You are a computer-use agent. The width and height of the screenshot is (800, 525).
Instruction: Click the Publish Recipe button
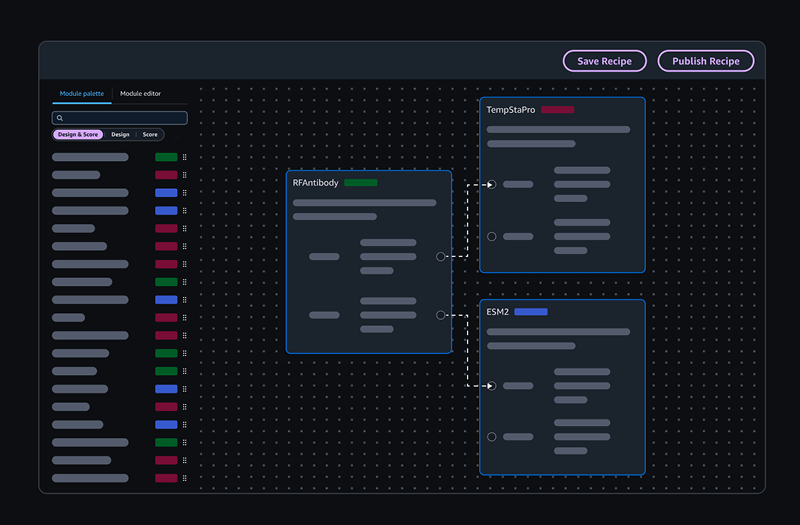(706, 61)
